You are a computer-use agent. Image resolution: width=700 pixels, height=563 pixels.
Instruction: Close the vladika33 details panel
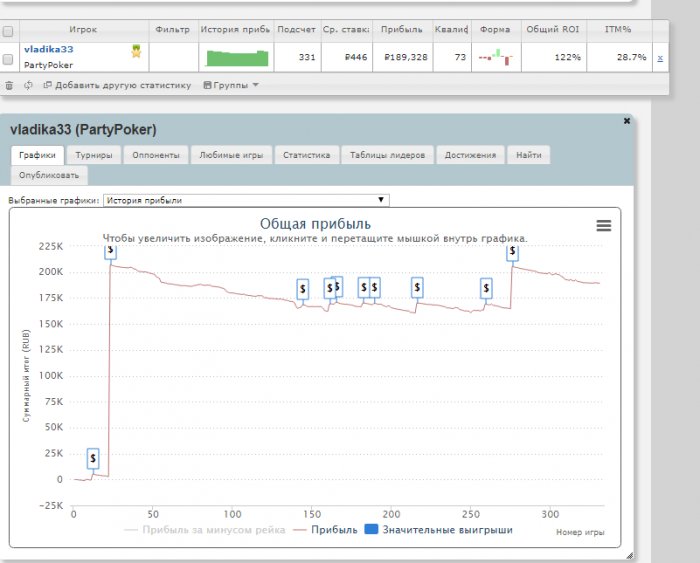coord(627,120)
